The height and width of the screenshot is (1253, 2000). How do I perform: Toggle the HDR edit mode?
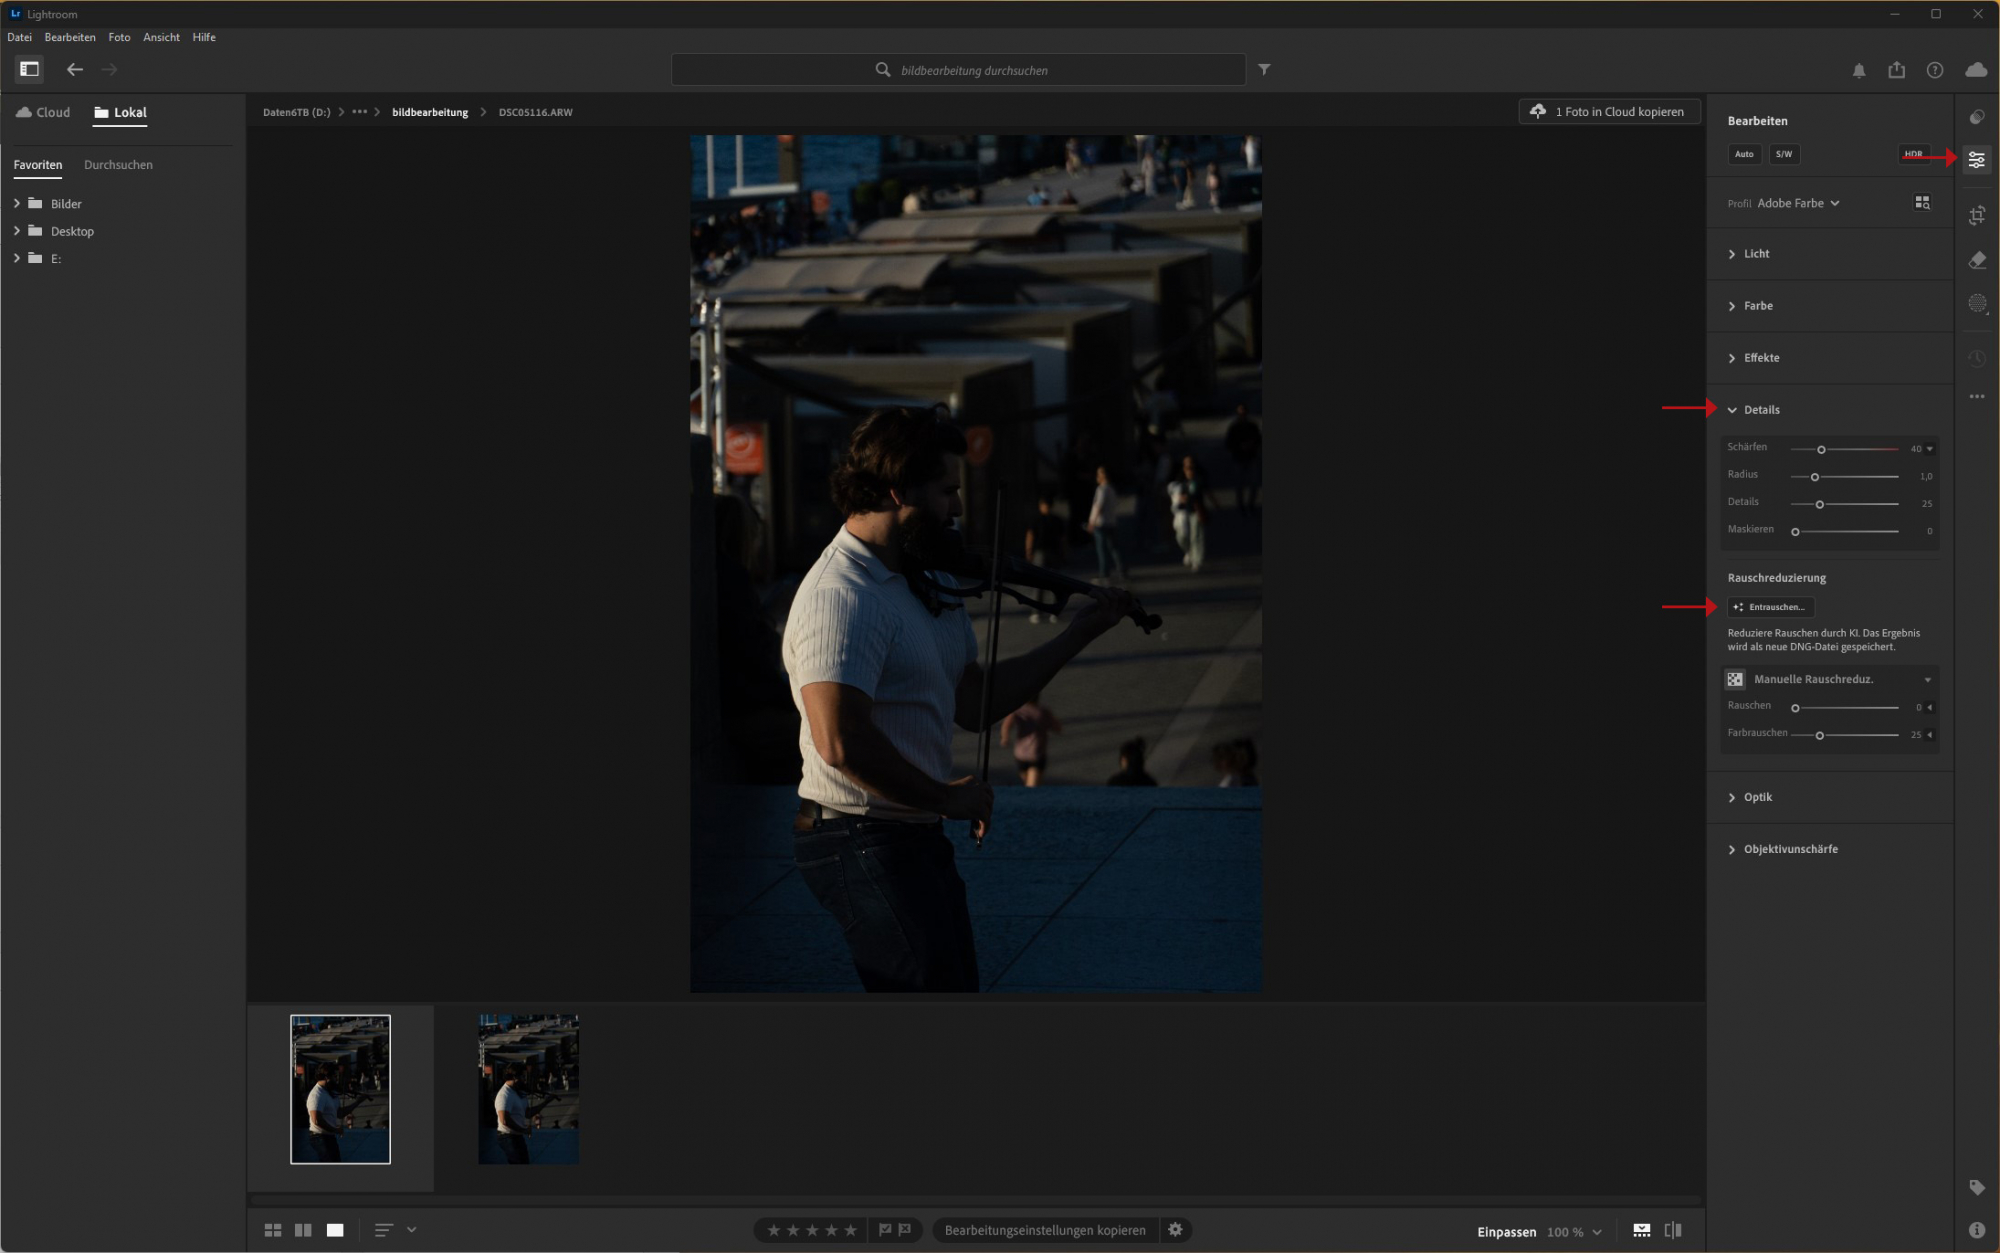(x=1912, y=154)
